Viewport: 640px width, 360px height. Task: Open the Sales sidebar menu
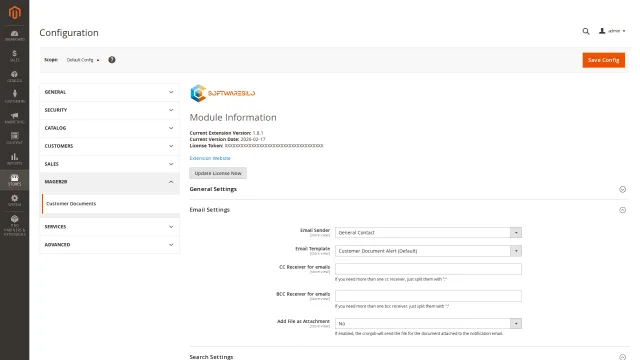tap(14, 56)
